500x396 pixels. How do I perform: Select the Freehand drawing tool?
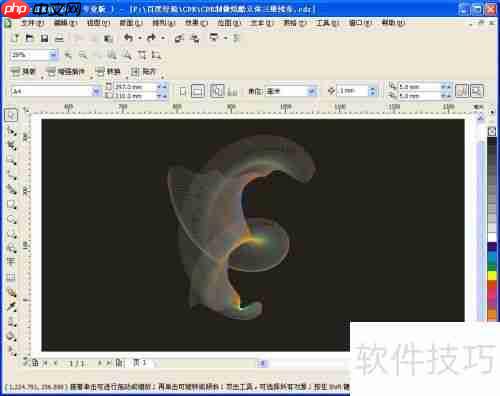[x=11, y=175]
